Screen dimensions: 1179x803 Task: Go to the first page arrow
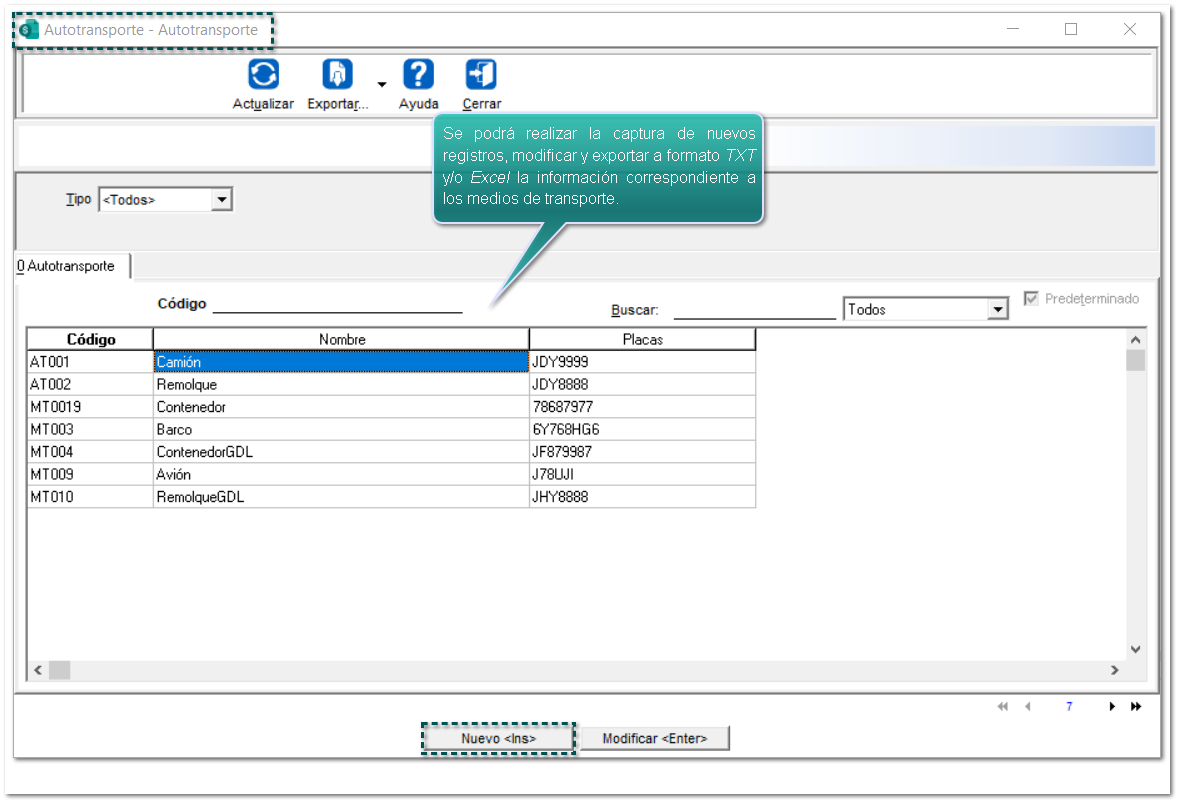[1003, 707]
